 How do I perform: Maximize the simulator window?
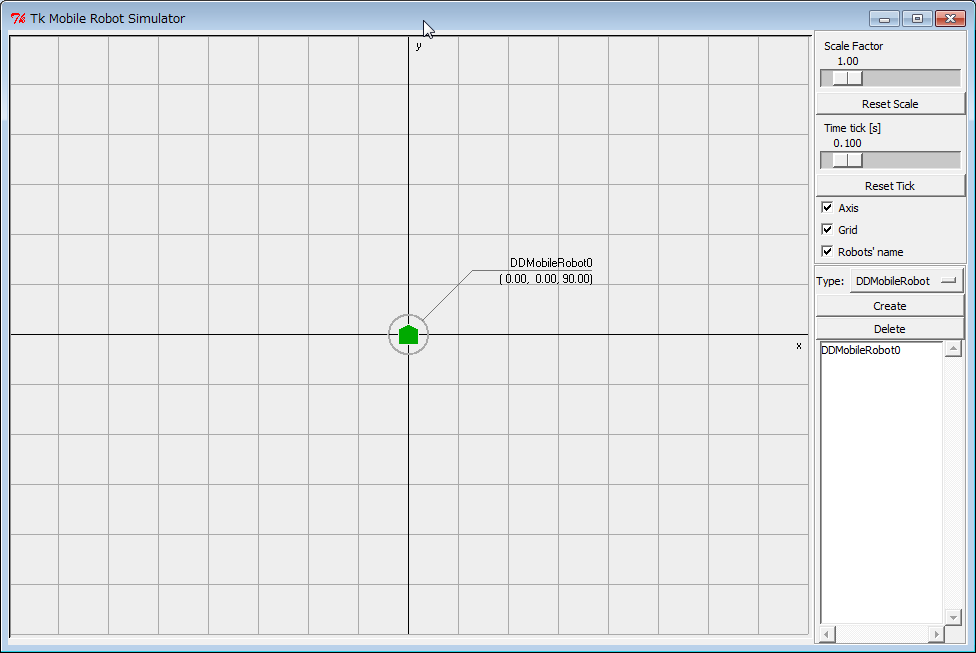point(916,18)
